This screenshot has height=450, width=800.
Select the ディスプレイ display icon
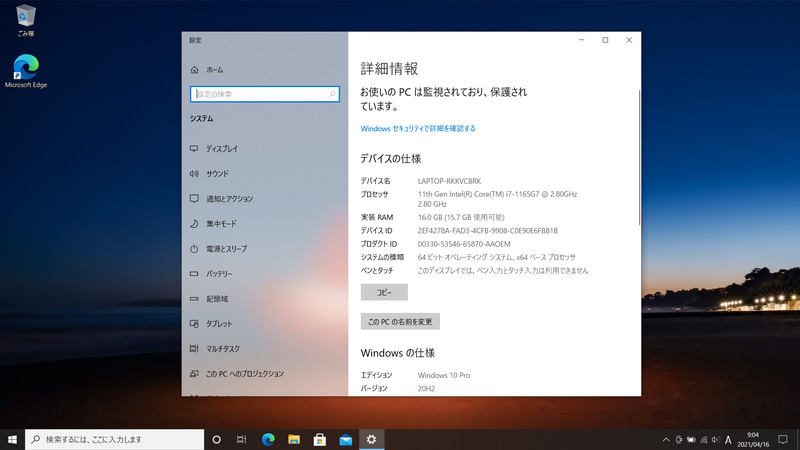coord(194,148)
